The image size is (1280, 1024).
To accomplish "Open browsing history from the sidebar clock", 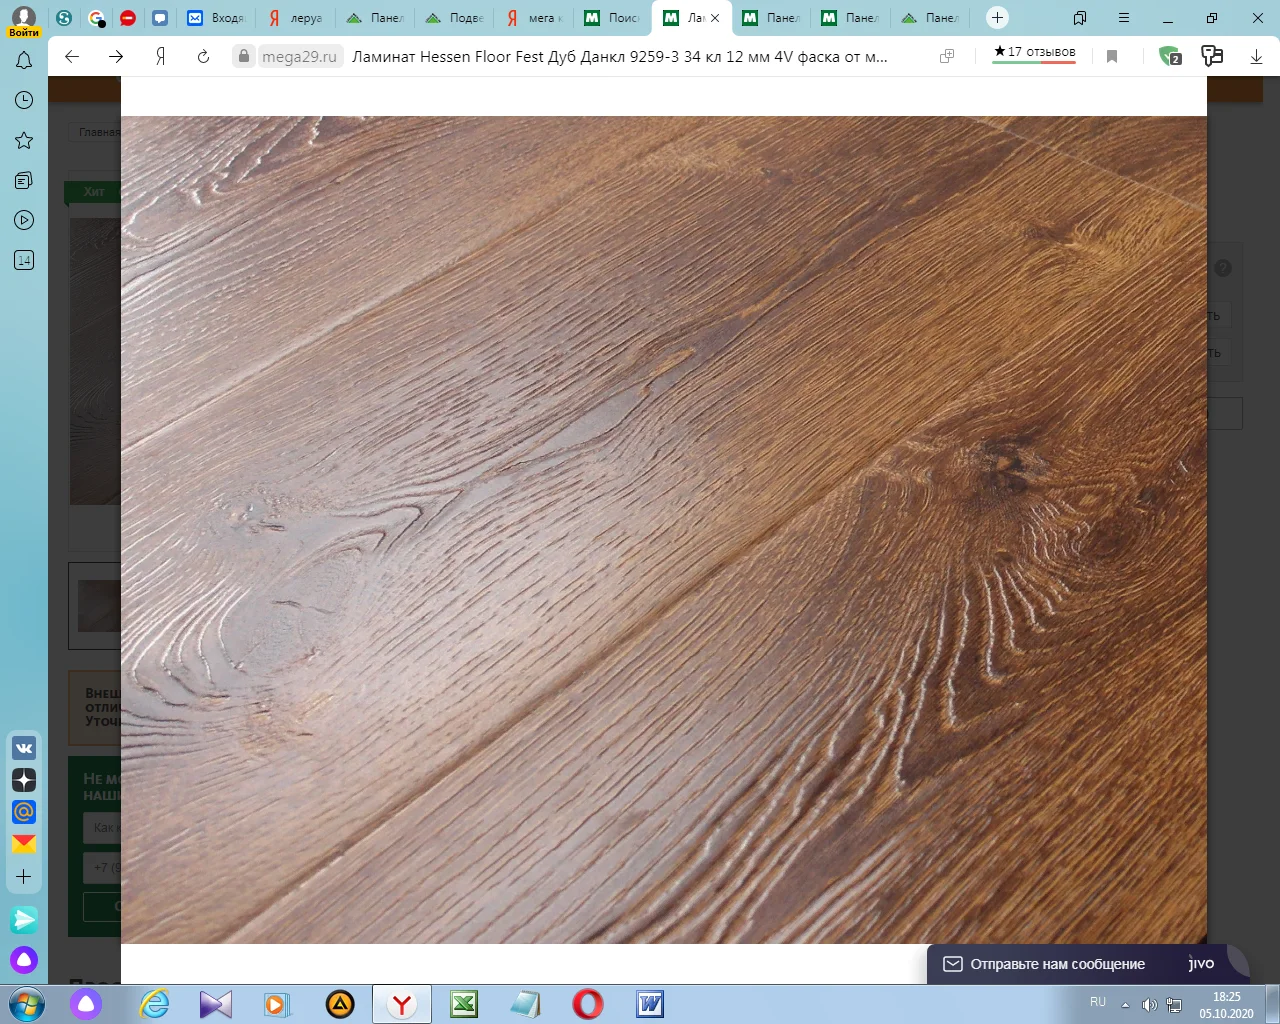I will (x=24, y=100).
